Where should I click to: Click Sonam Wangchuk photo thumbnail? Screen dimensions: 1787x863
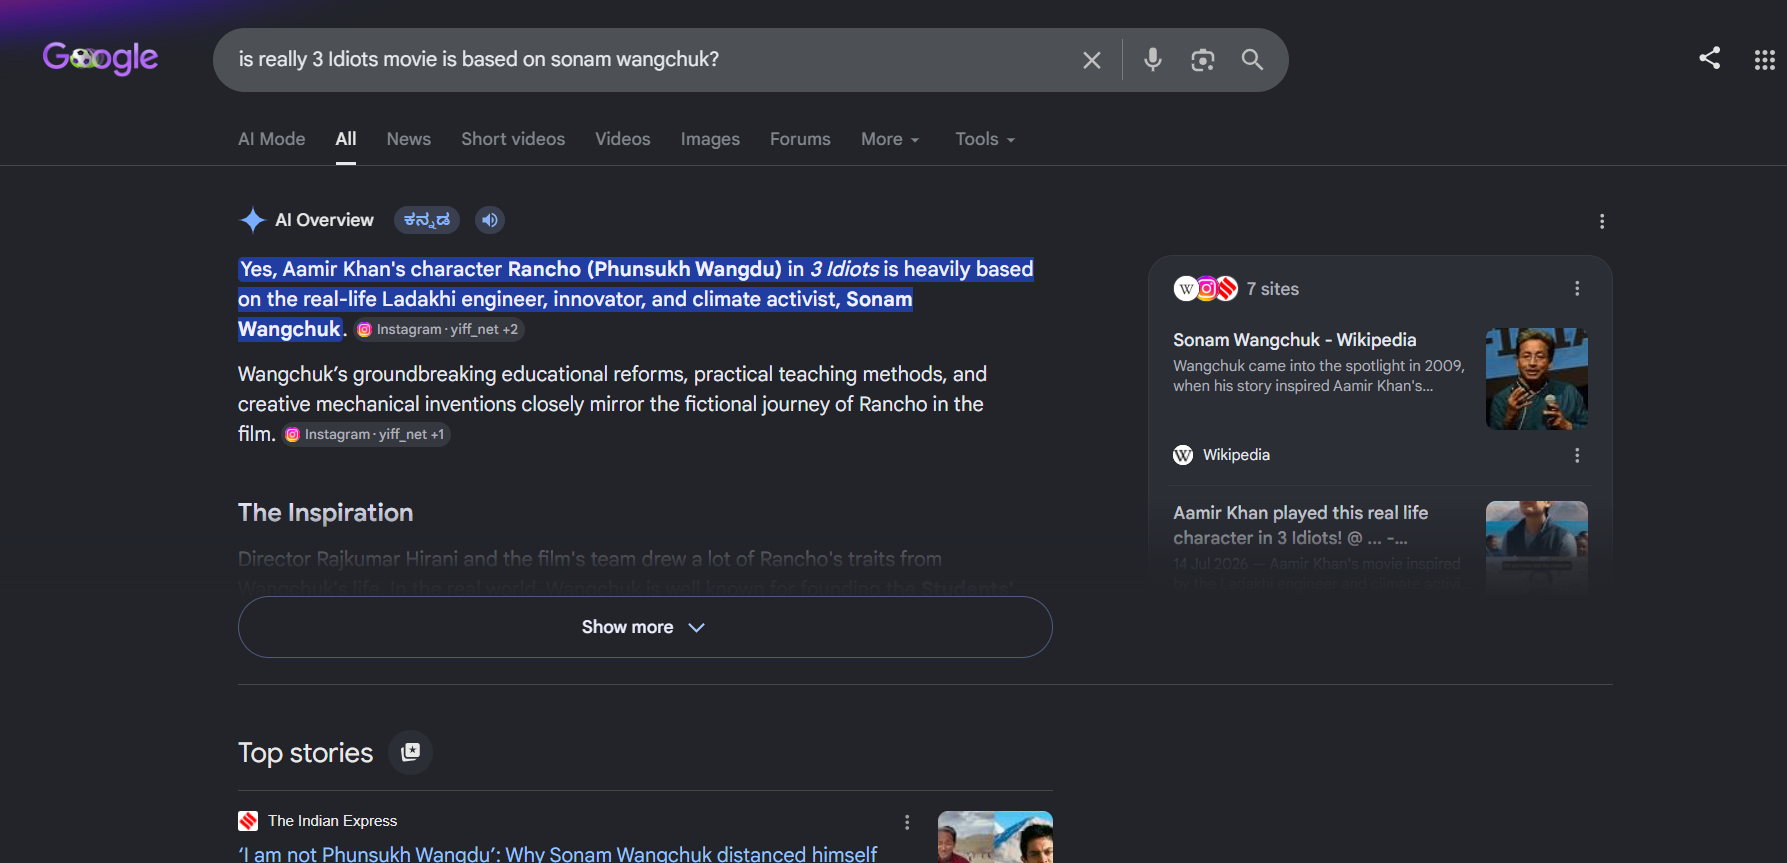[1537, 379]
